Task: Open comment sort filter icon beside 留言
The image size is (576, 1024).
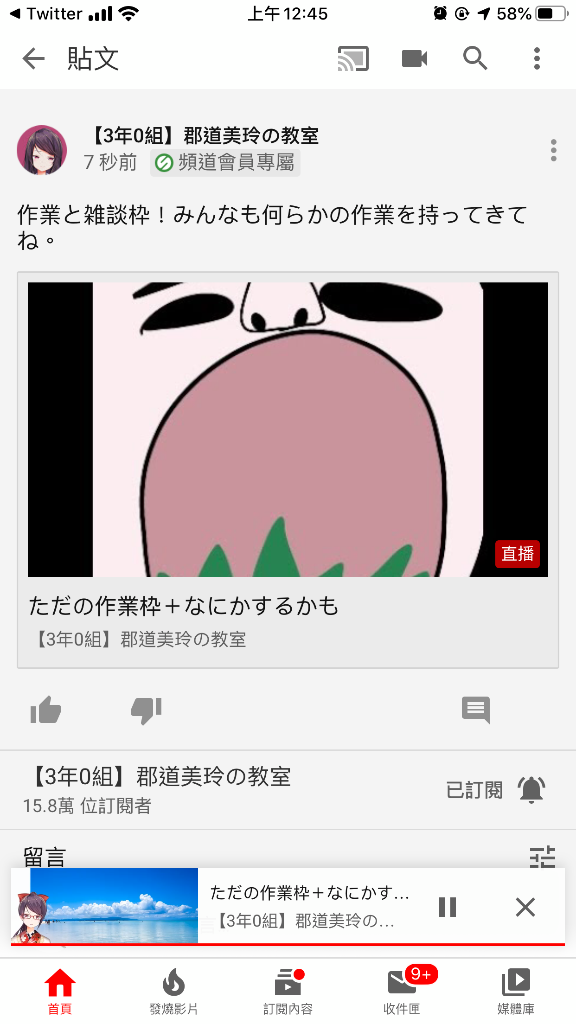Action: pos(543,856)
